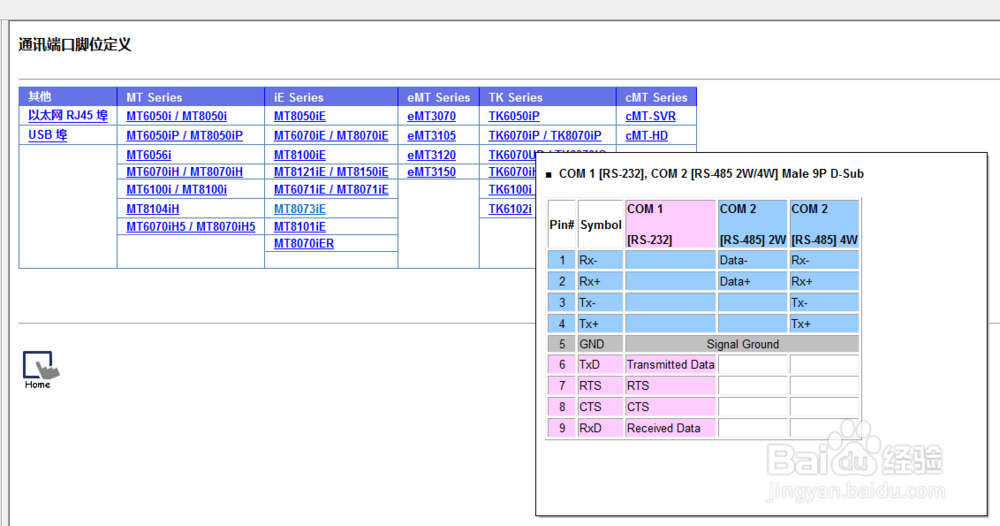This screenshot has width=1000, height=526.
Task: Open TK6070iP / TK8070iP link
Action: click(x=545, y=135)
